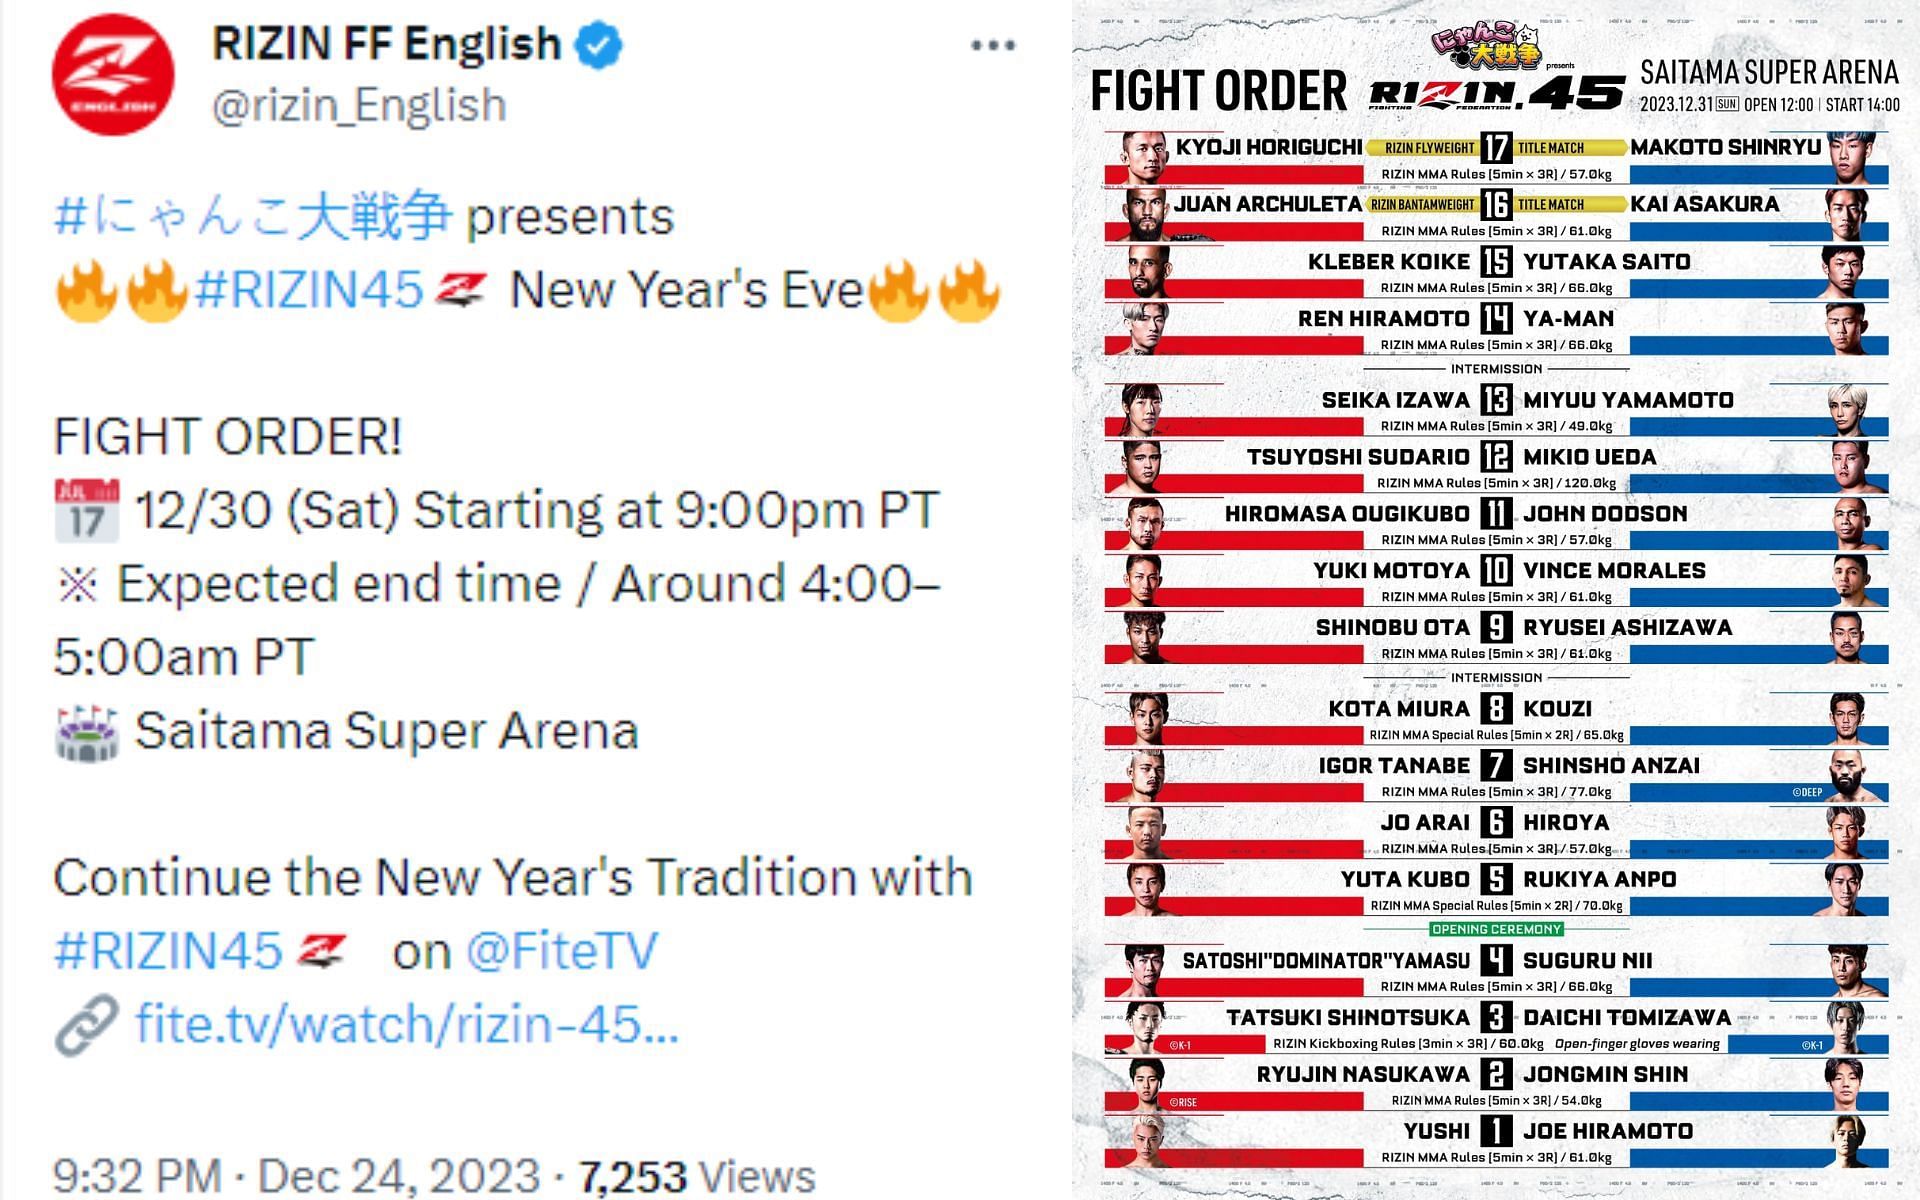Open the three-dot more options menu
The width and height of the screenshot is (1920, 1200).
point(992,46)
